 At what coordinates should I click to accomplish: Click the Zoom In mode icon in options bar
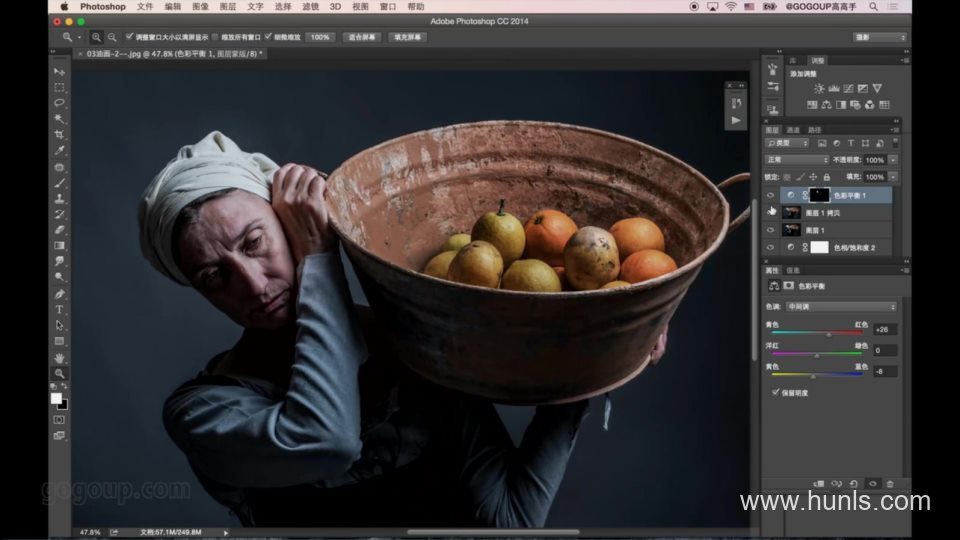click(x=96, y=37)
